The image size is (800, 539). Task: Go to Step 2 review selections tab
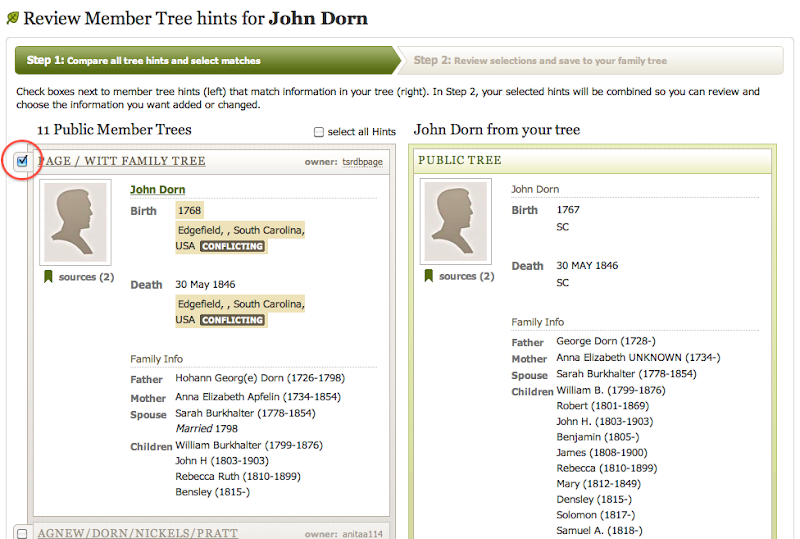pos(590,60)
